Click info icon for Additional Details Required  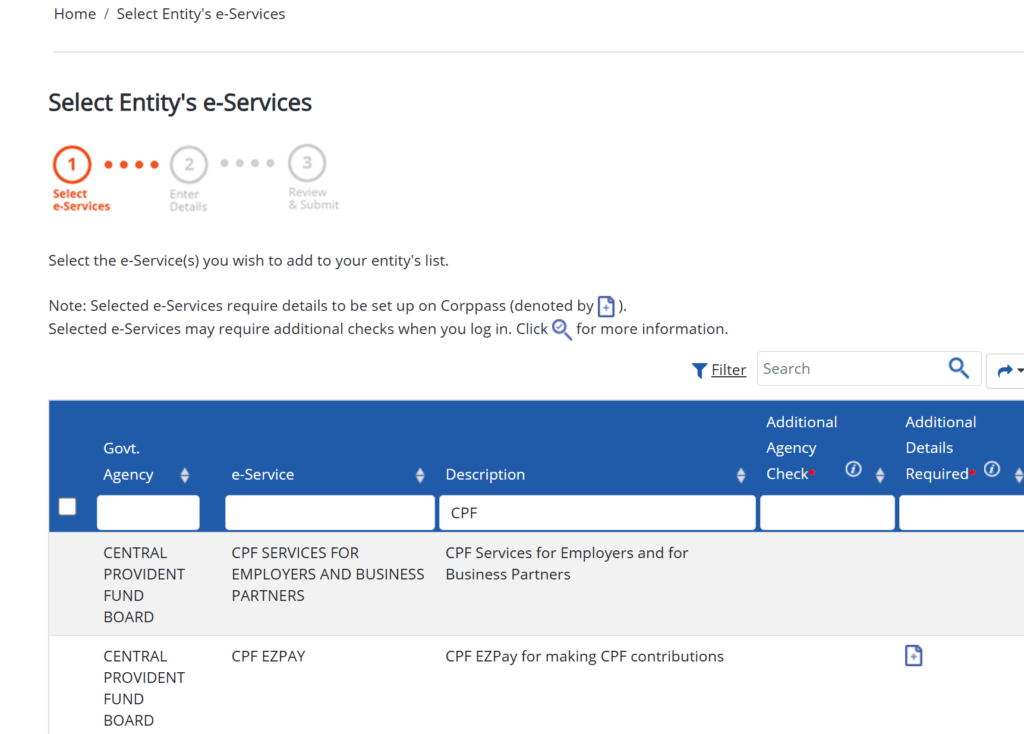click(991, 469)
